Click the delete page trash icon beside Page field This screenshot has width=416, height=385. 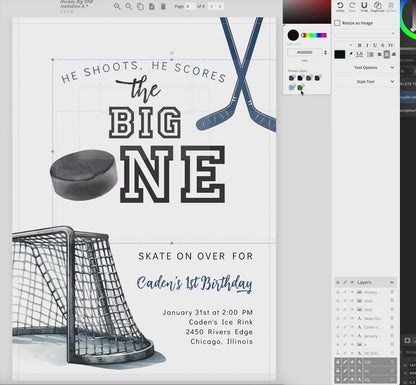[x=163, y=6]
